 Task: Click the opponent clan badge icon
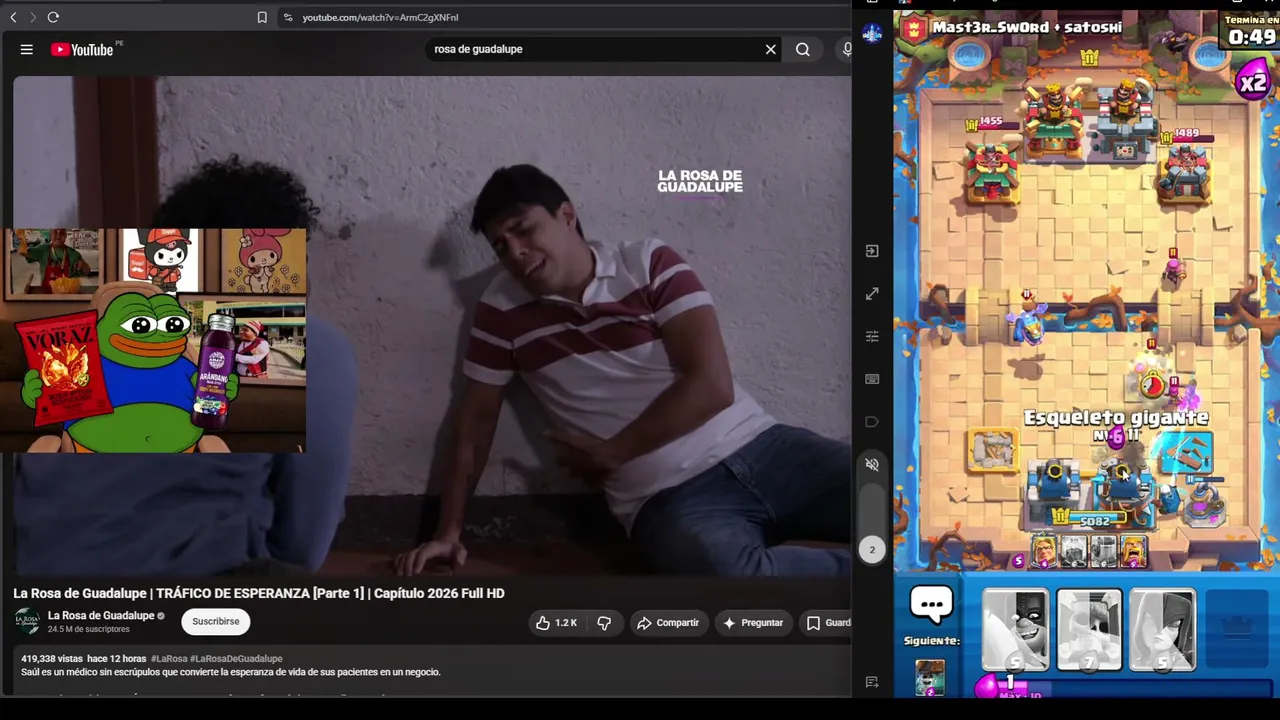pos(913,30)
